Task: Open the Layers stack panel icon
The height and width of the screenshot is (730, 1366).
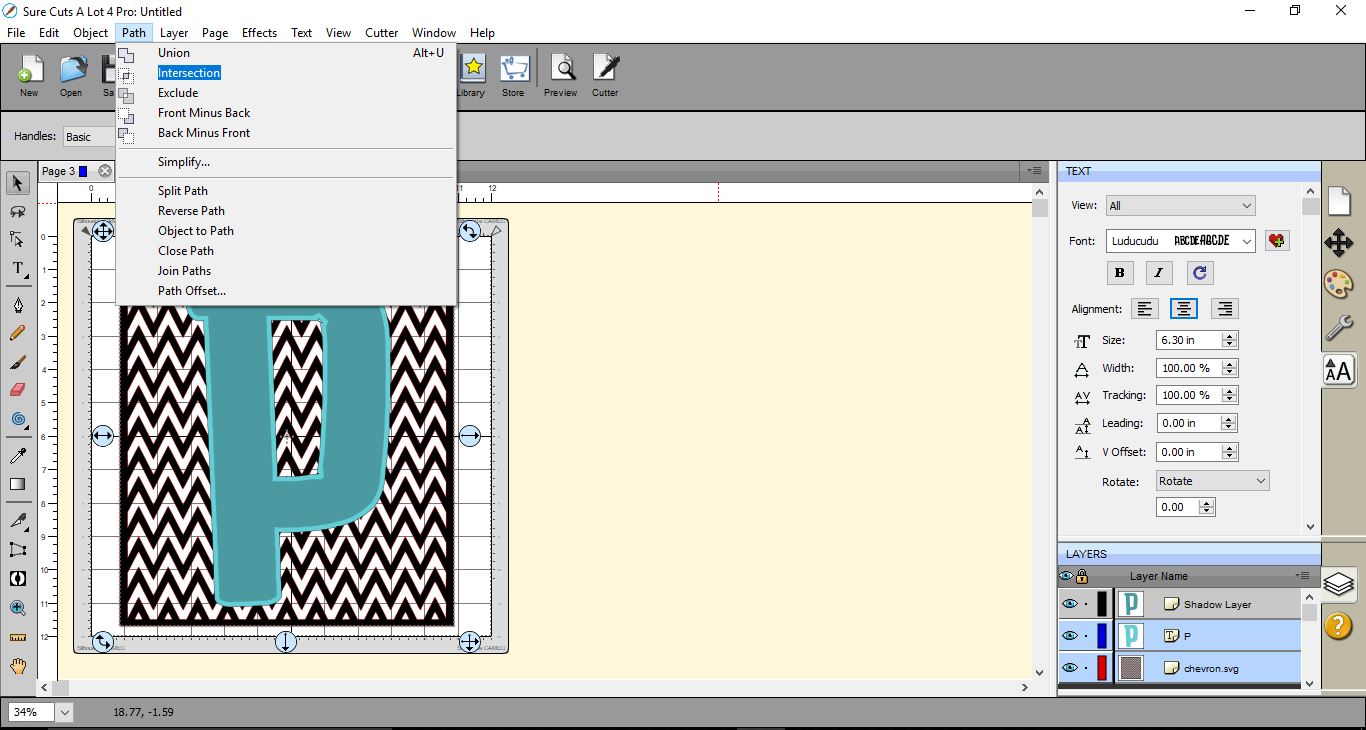Action: 1339,584
